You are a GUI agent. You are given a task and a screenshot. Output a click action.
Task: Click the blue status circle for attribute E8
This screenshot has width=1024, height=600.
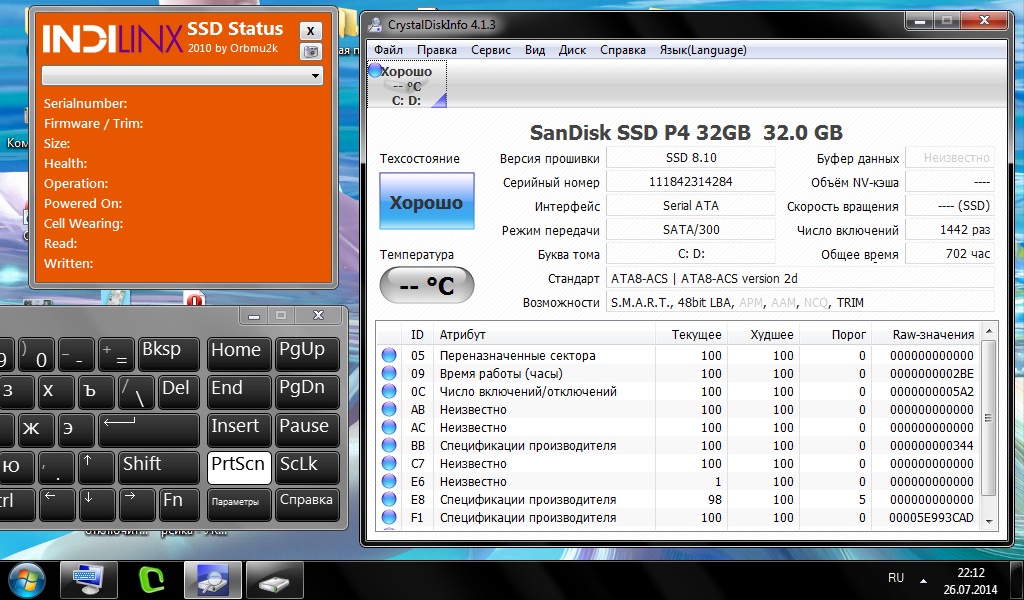click(389, 500)
